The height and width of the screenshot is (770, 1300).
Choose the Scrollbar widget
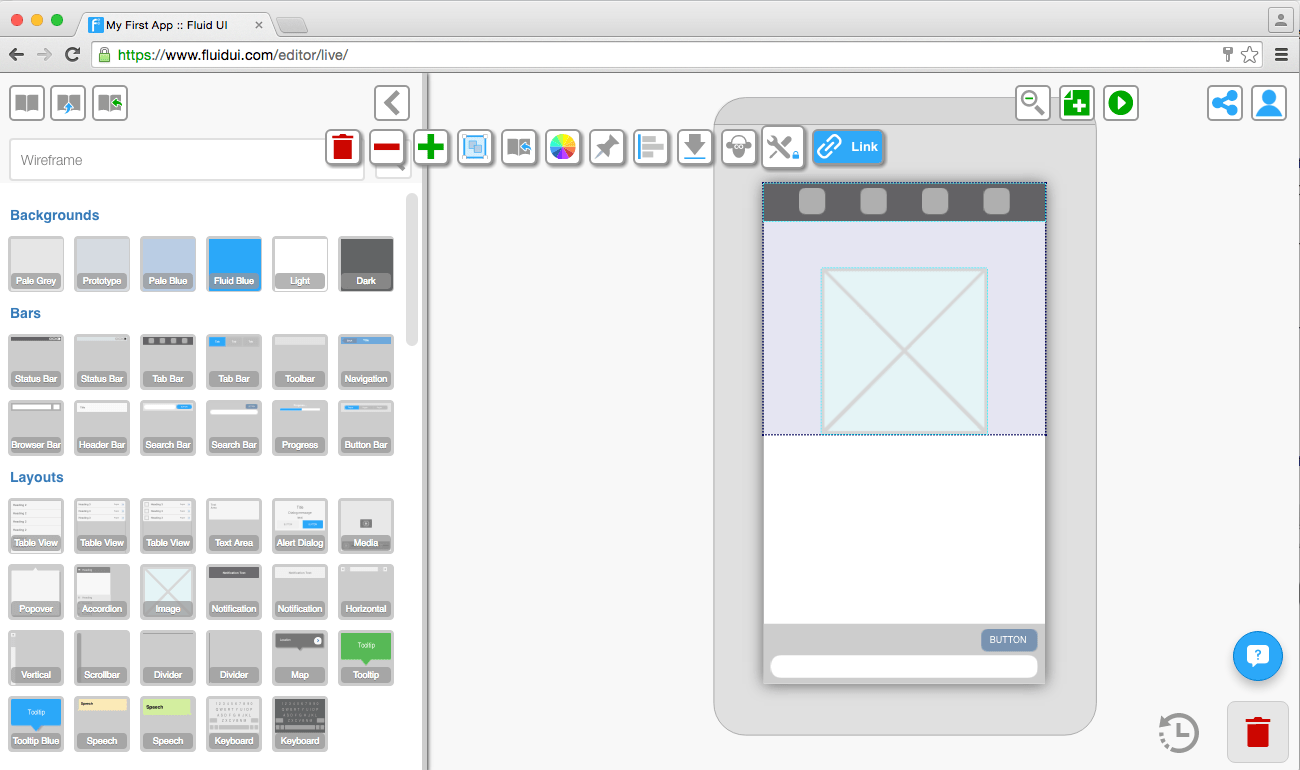(102, 658)
